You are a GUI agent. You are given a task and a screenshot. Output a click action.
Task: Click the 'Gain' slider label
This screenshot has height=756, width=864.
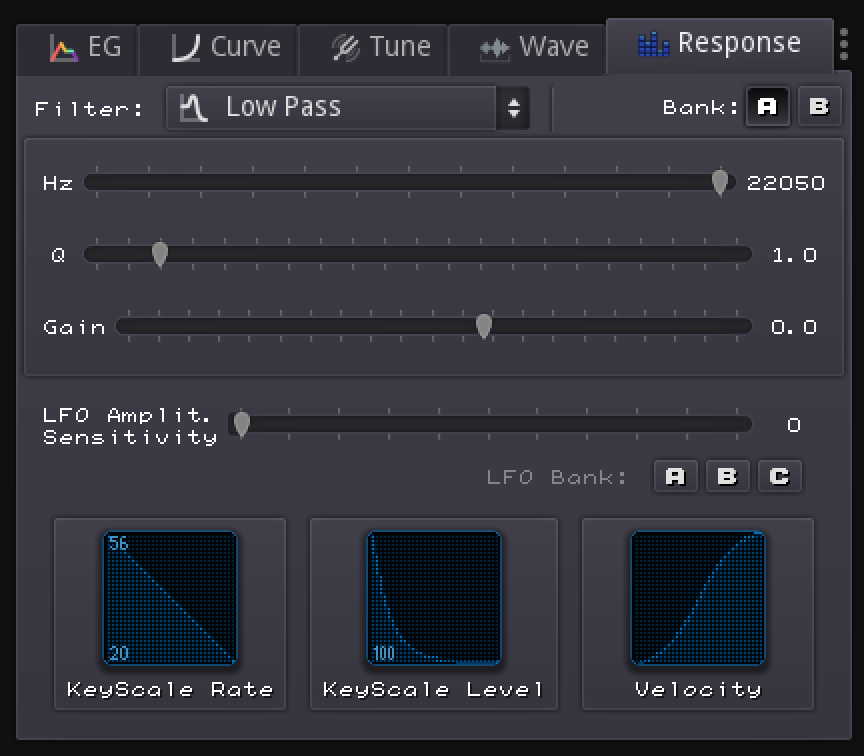74,327
